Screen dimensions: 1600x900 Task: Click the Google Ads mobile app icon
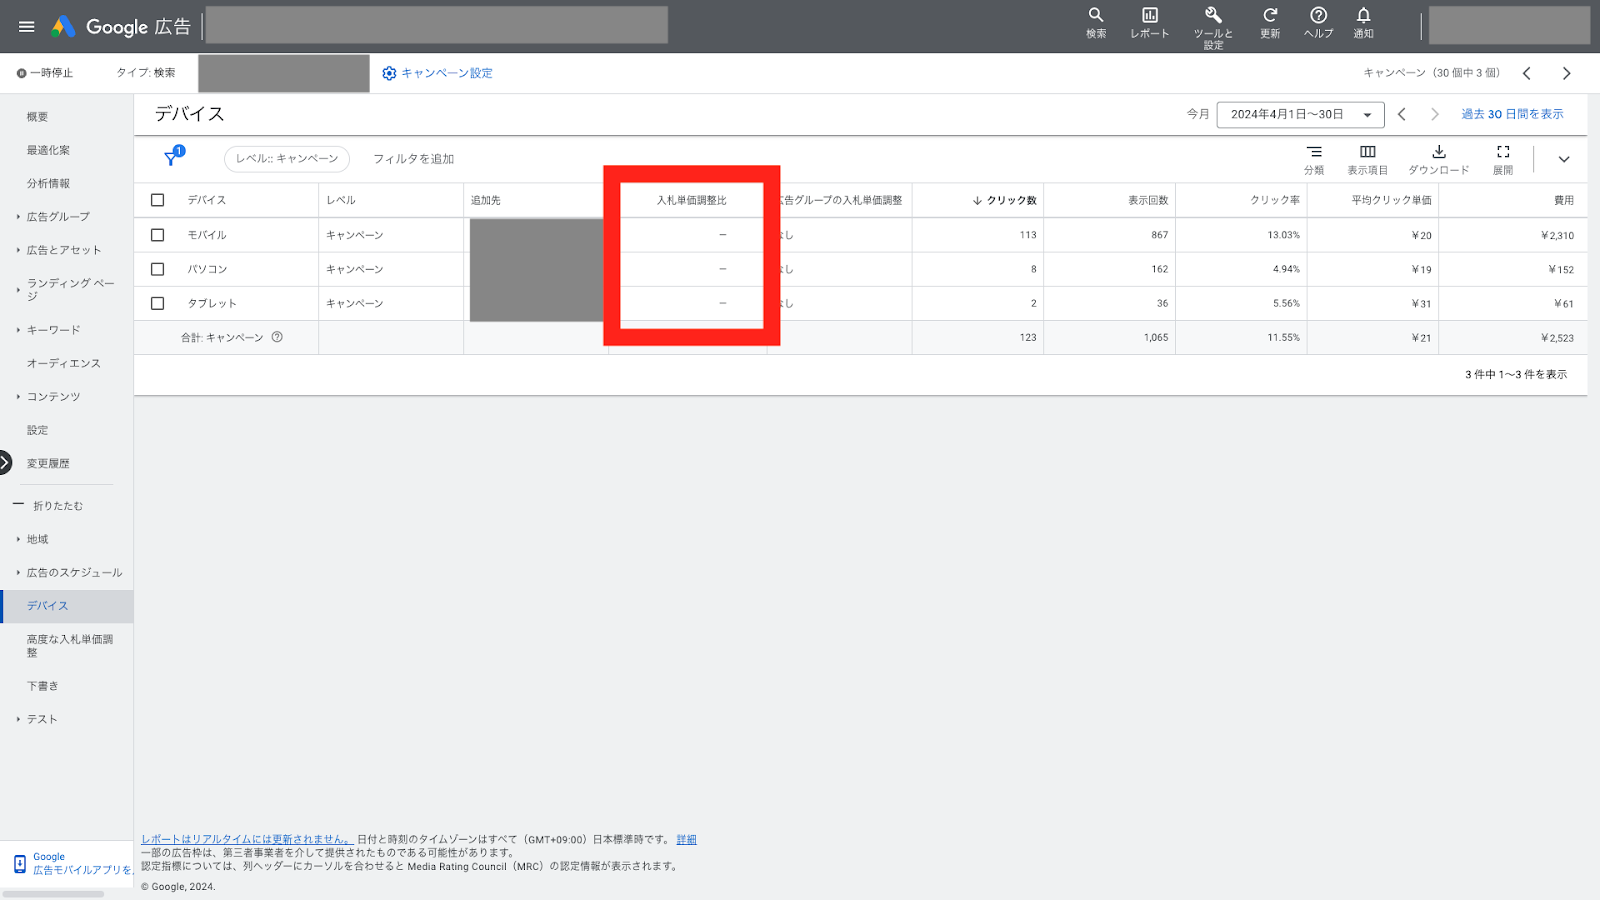click(x=20, y=864)
